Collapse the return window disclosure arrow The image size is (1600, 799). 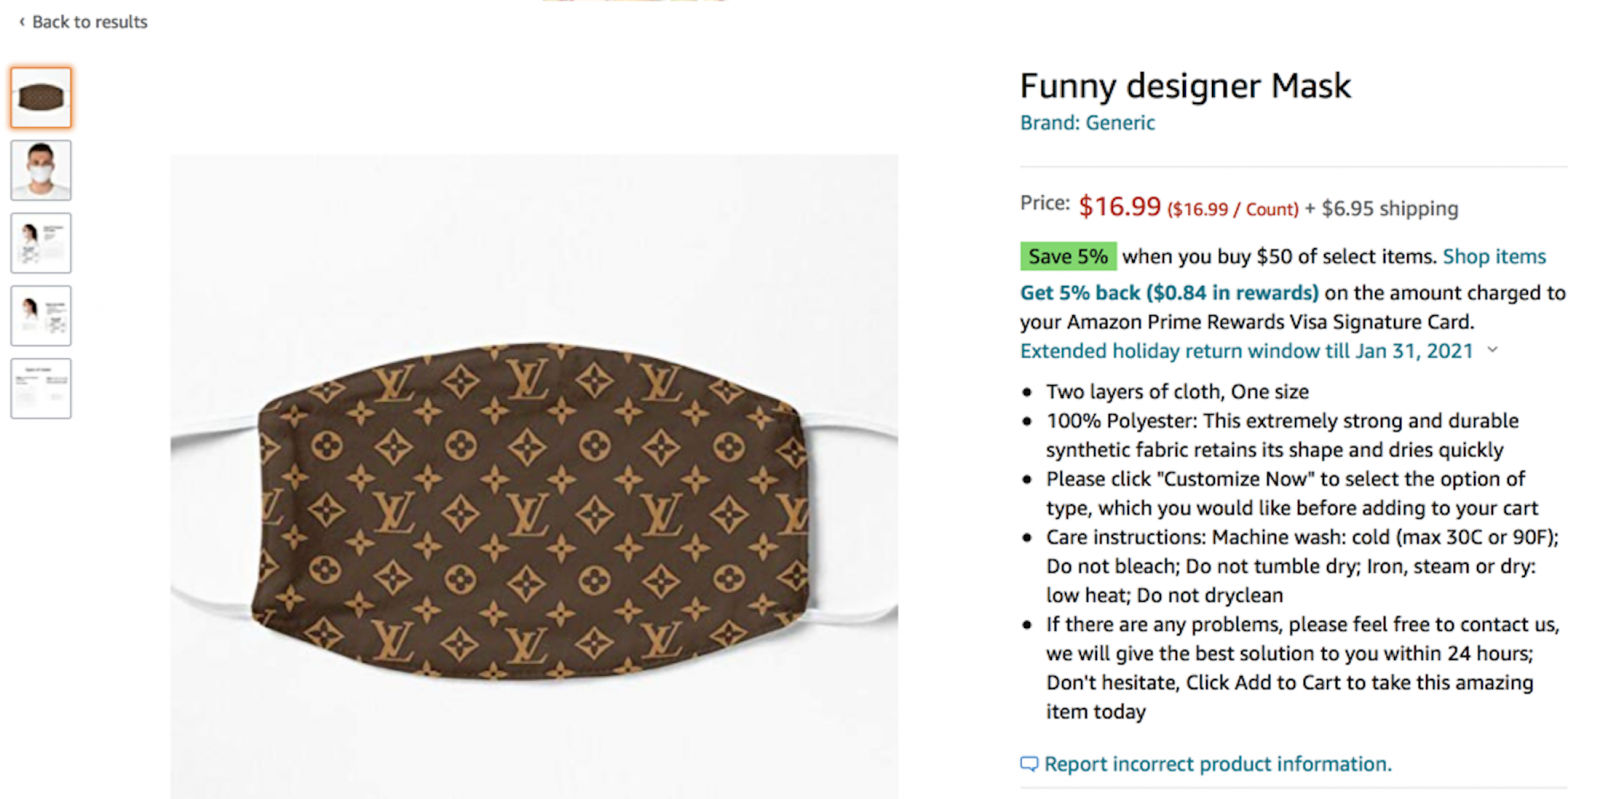click(x=1493, y=350)
